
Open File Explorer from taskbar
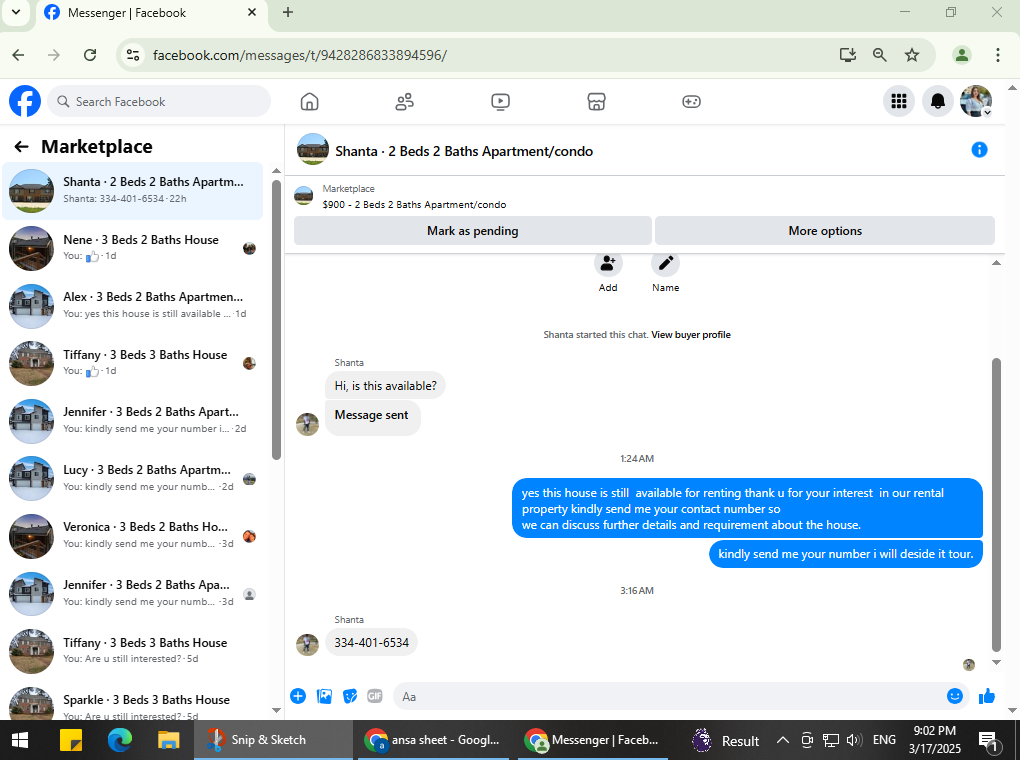pyautogui.click(x=168, y=740)
